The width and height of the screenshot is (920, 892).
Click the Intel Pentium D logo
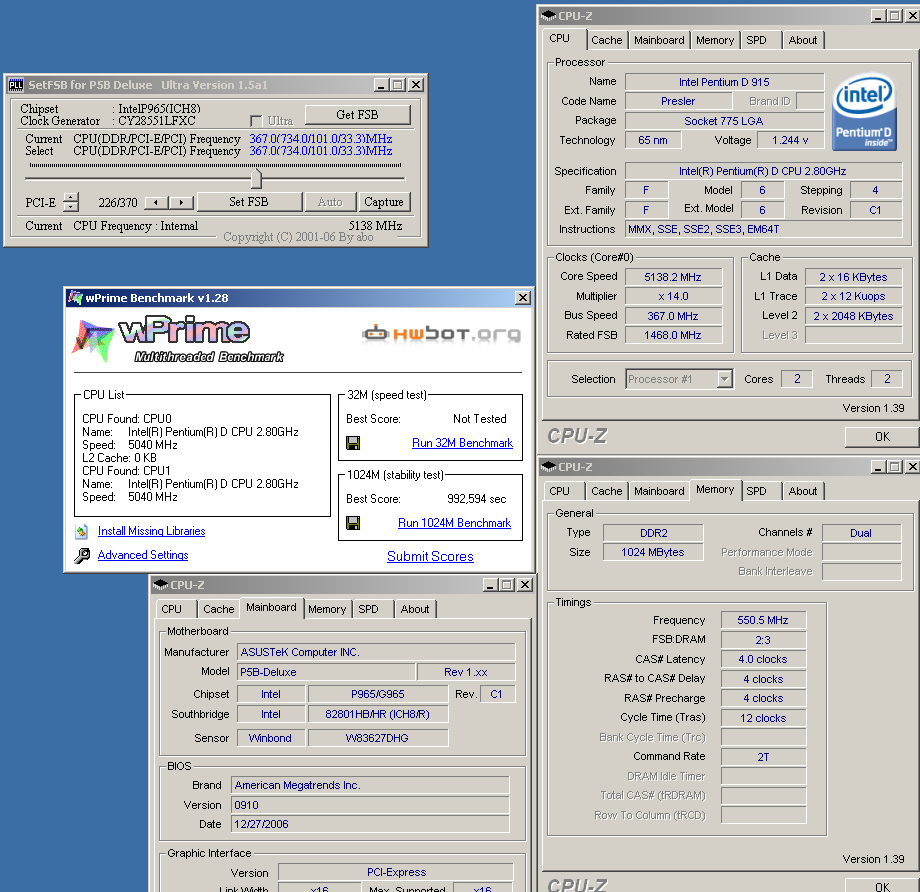pyautogui.click(x=864, y=112)
